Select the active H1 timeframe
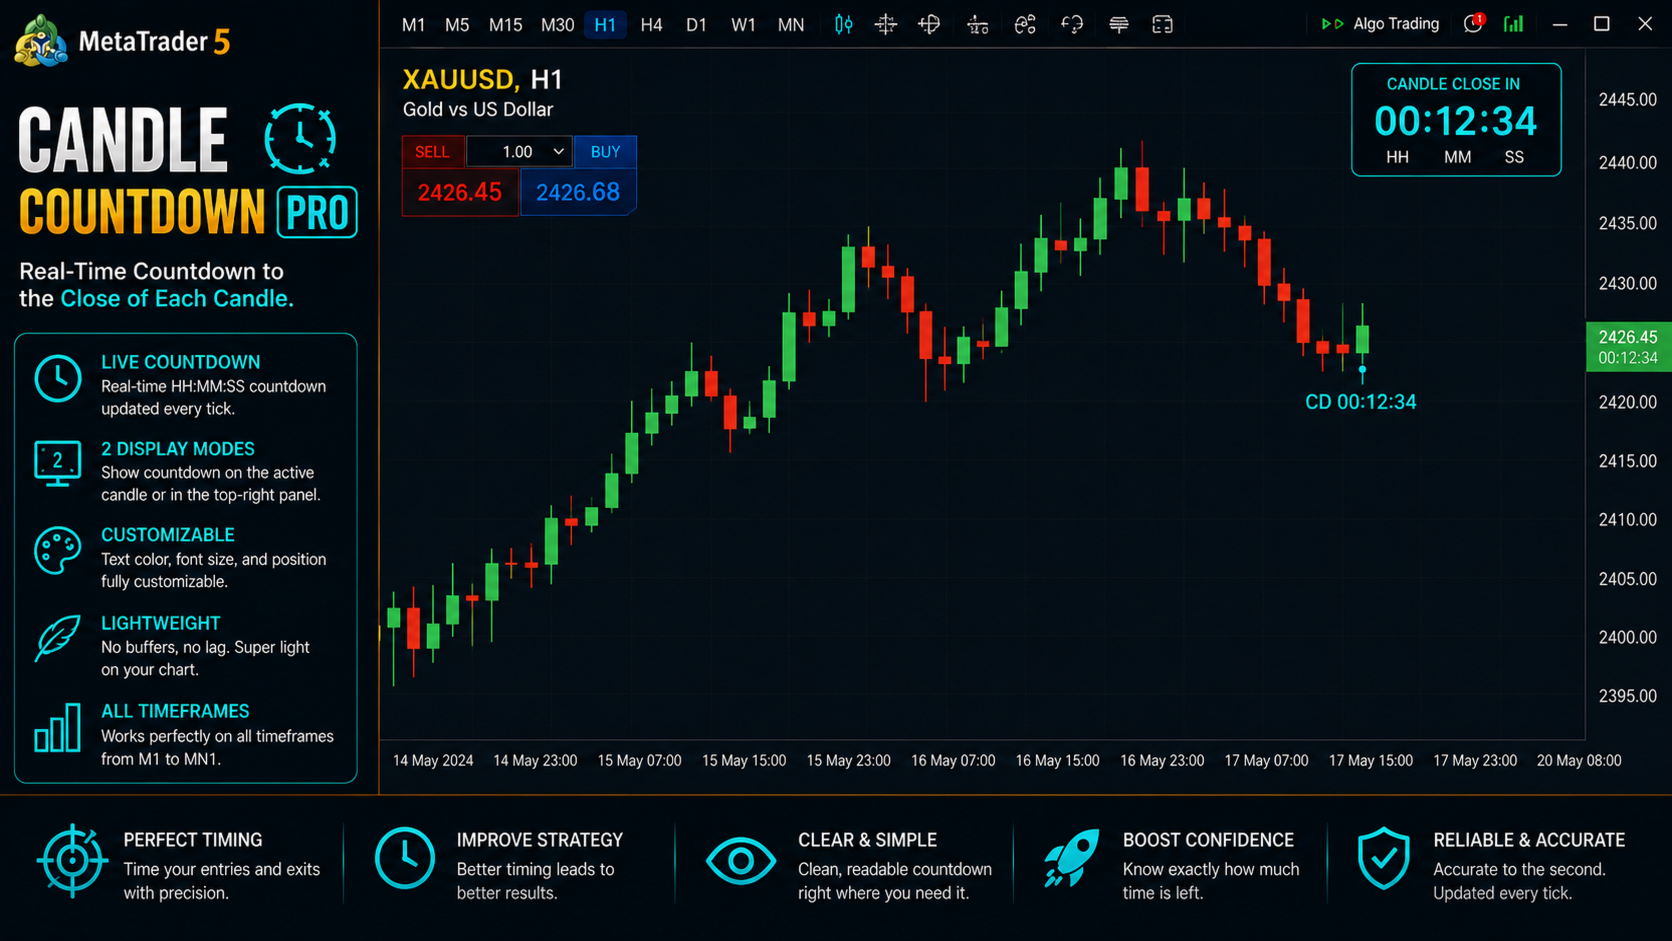Screen dimensions: 1672x941 tap(605, 25)
